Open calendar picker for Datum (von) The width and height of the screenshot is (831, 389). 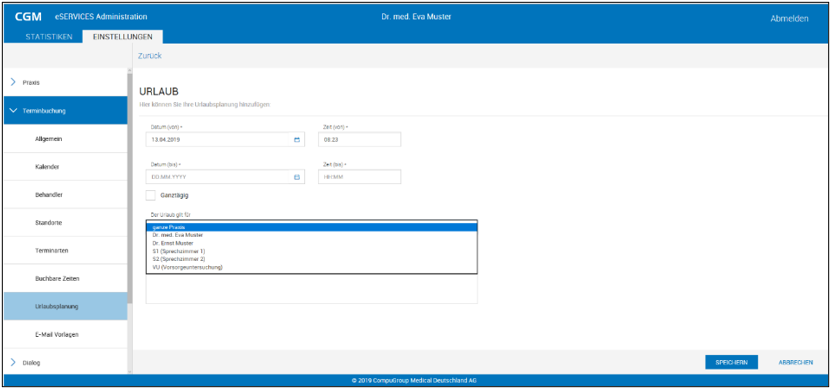(x=297, y=139)
